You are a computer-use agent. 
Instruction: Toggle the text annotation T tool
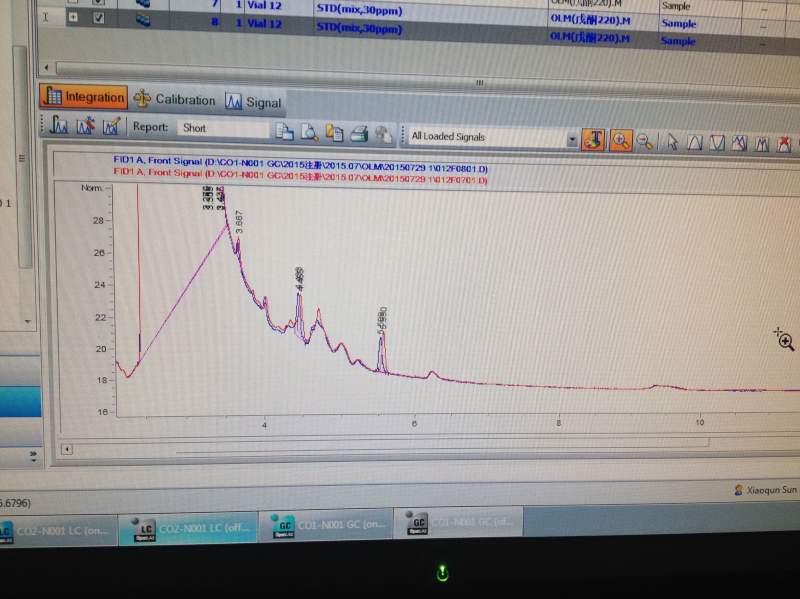[x=593, y=139]
